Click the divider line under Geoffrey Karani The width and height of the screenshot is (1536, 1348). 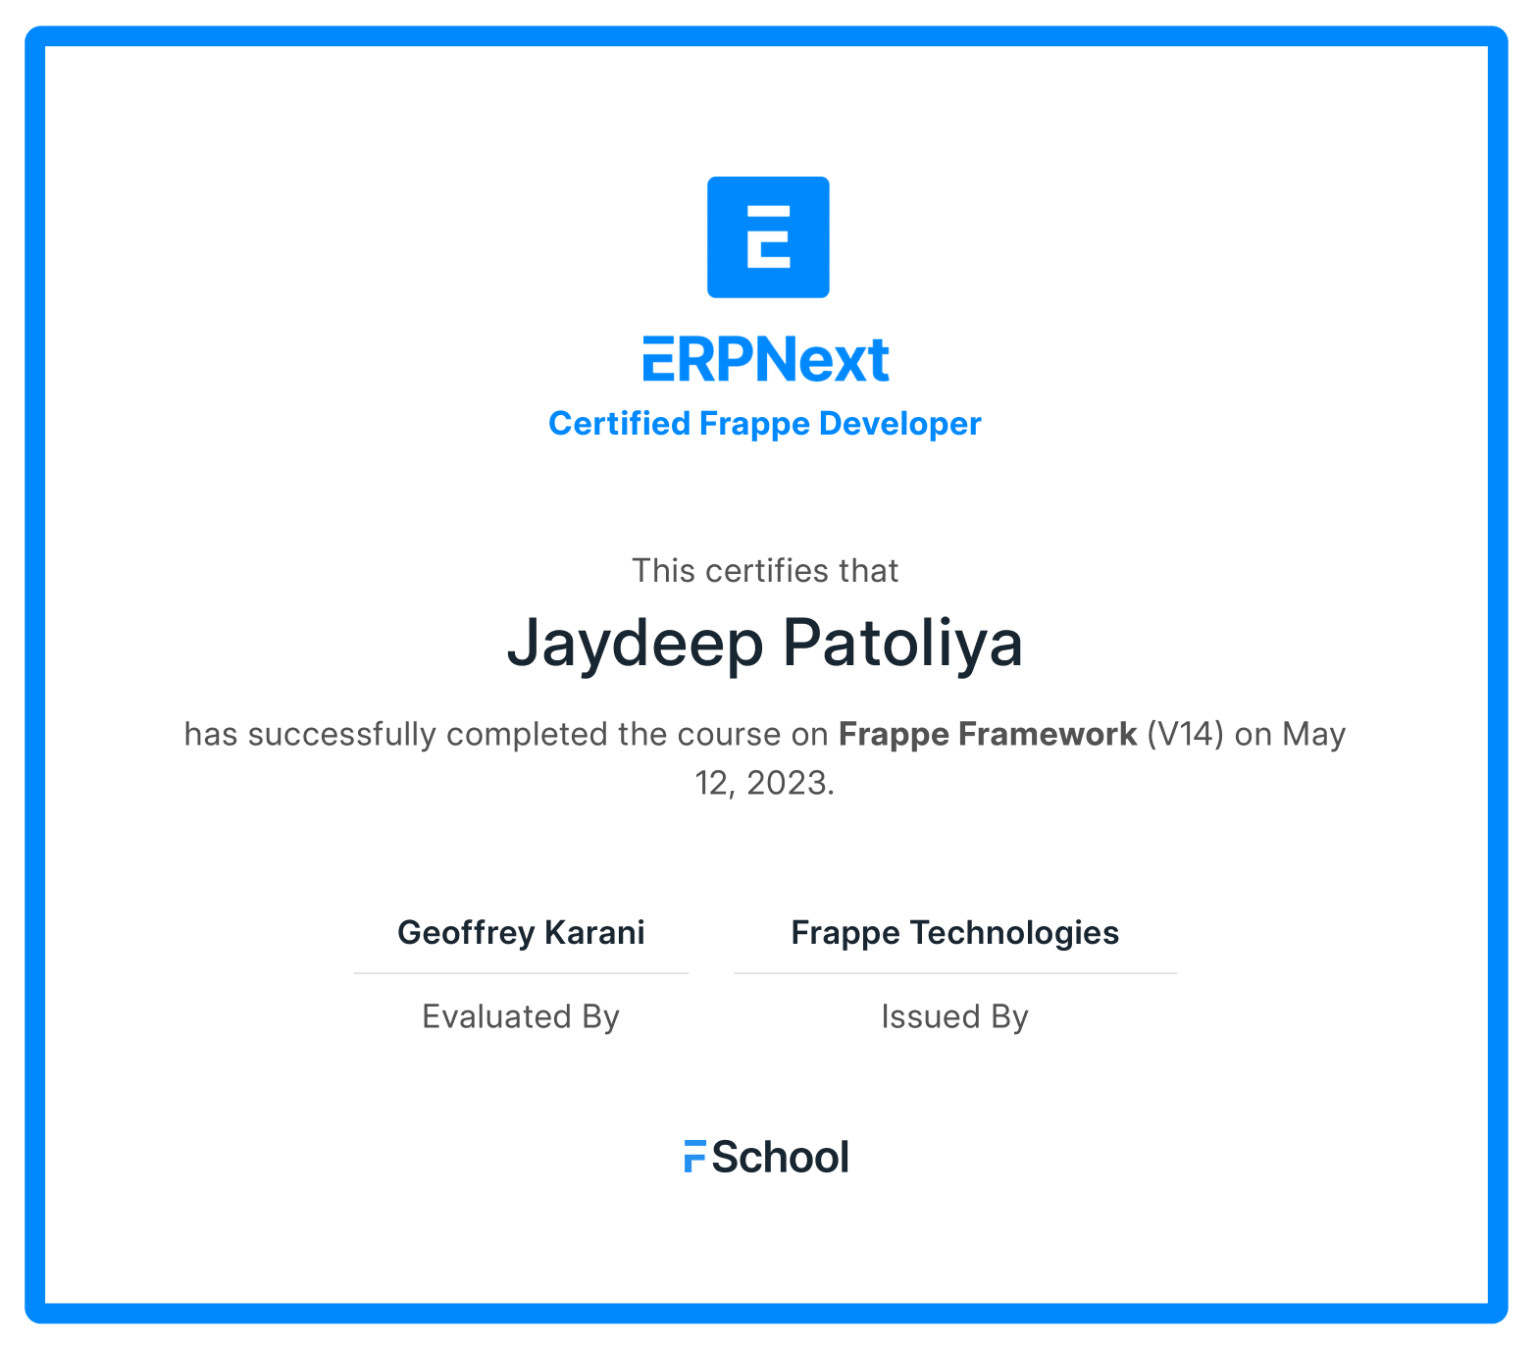tap(521, 973)
